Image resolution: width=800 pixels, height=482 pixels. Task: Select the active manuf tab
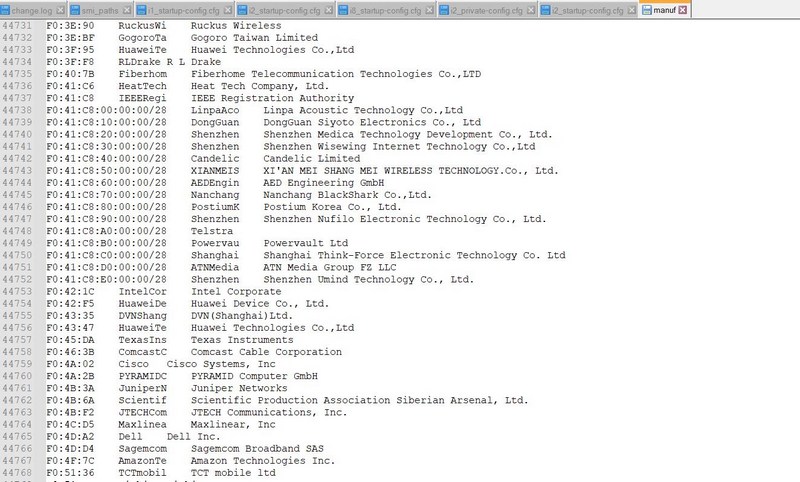pyautogui.click(x=664, y=10)
